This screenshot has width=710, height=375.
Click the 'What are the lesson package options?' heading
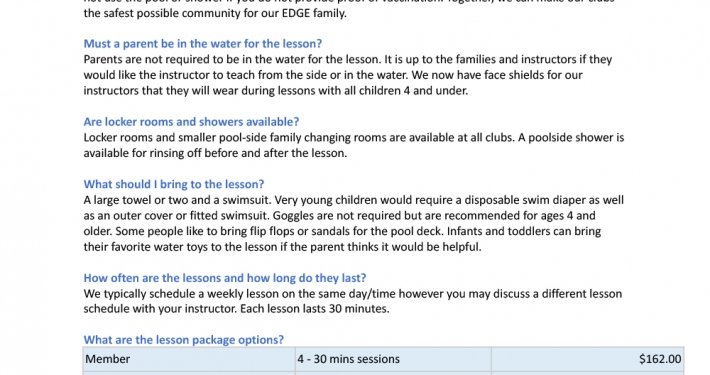point(183,340)
